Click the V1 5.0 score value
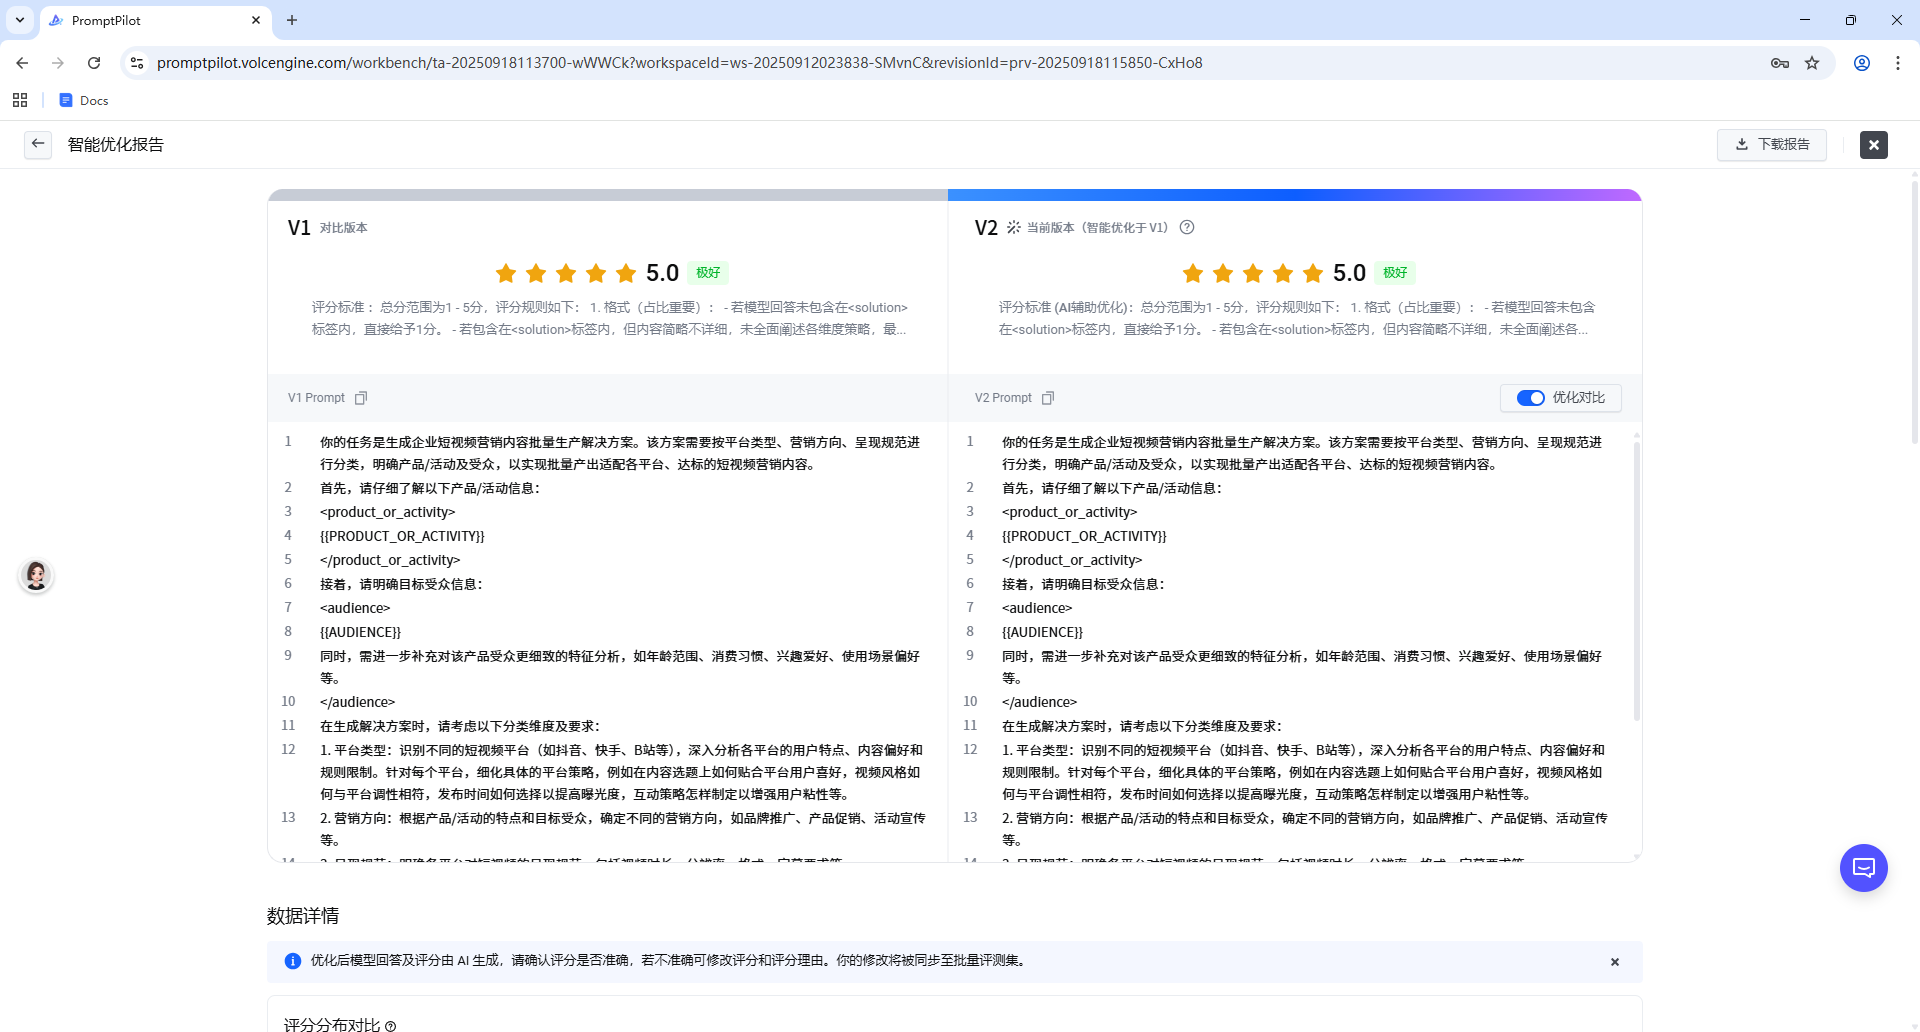 (x=662, y=273)
